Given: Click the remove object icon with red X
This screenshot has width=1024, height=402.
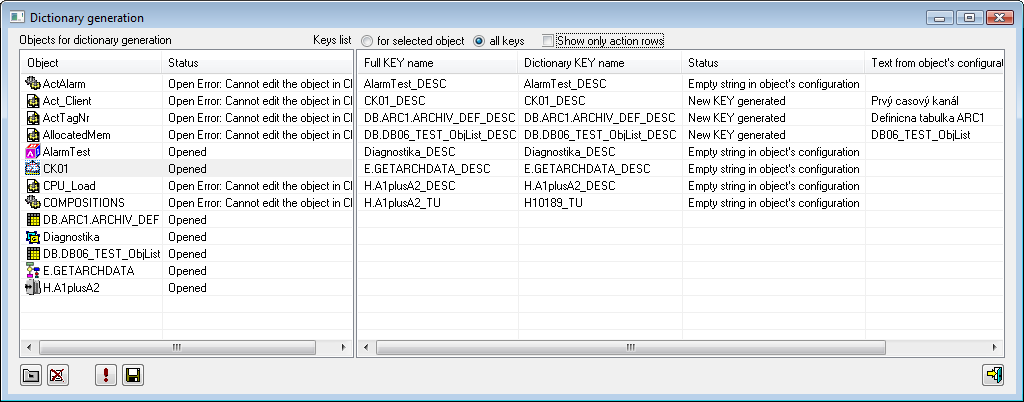Looking at the screenshot, I should (x=58, y=375).
